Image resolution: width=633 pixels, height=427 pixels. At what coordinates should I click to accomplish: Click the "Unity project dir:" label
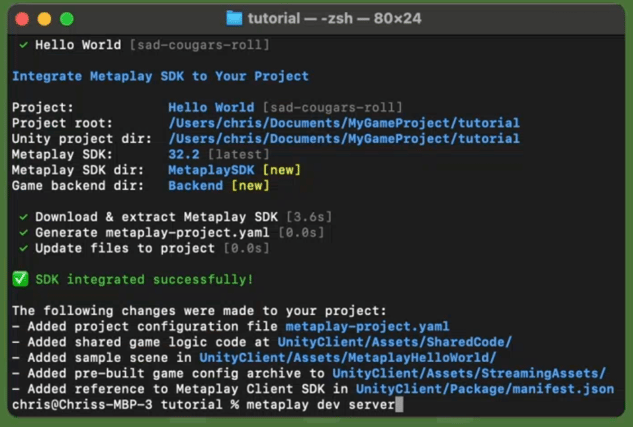[x=82, y=139]
